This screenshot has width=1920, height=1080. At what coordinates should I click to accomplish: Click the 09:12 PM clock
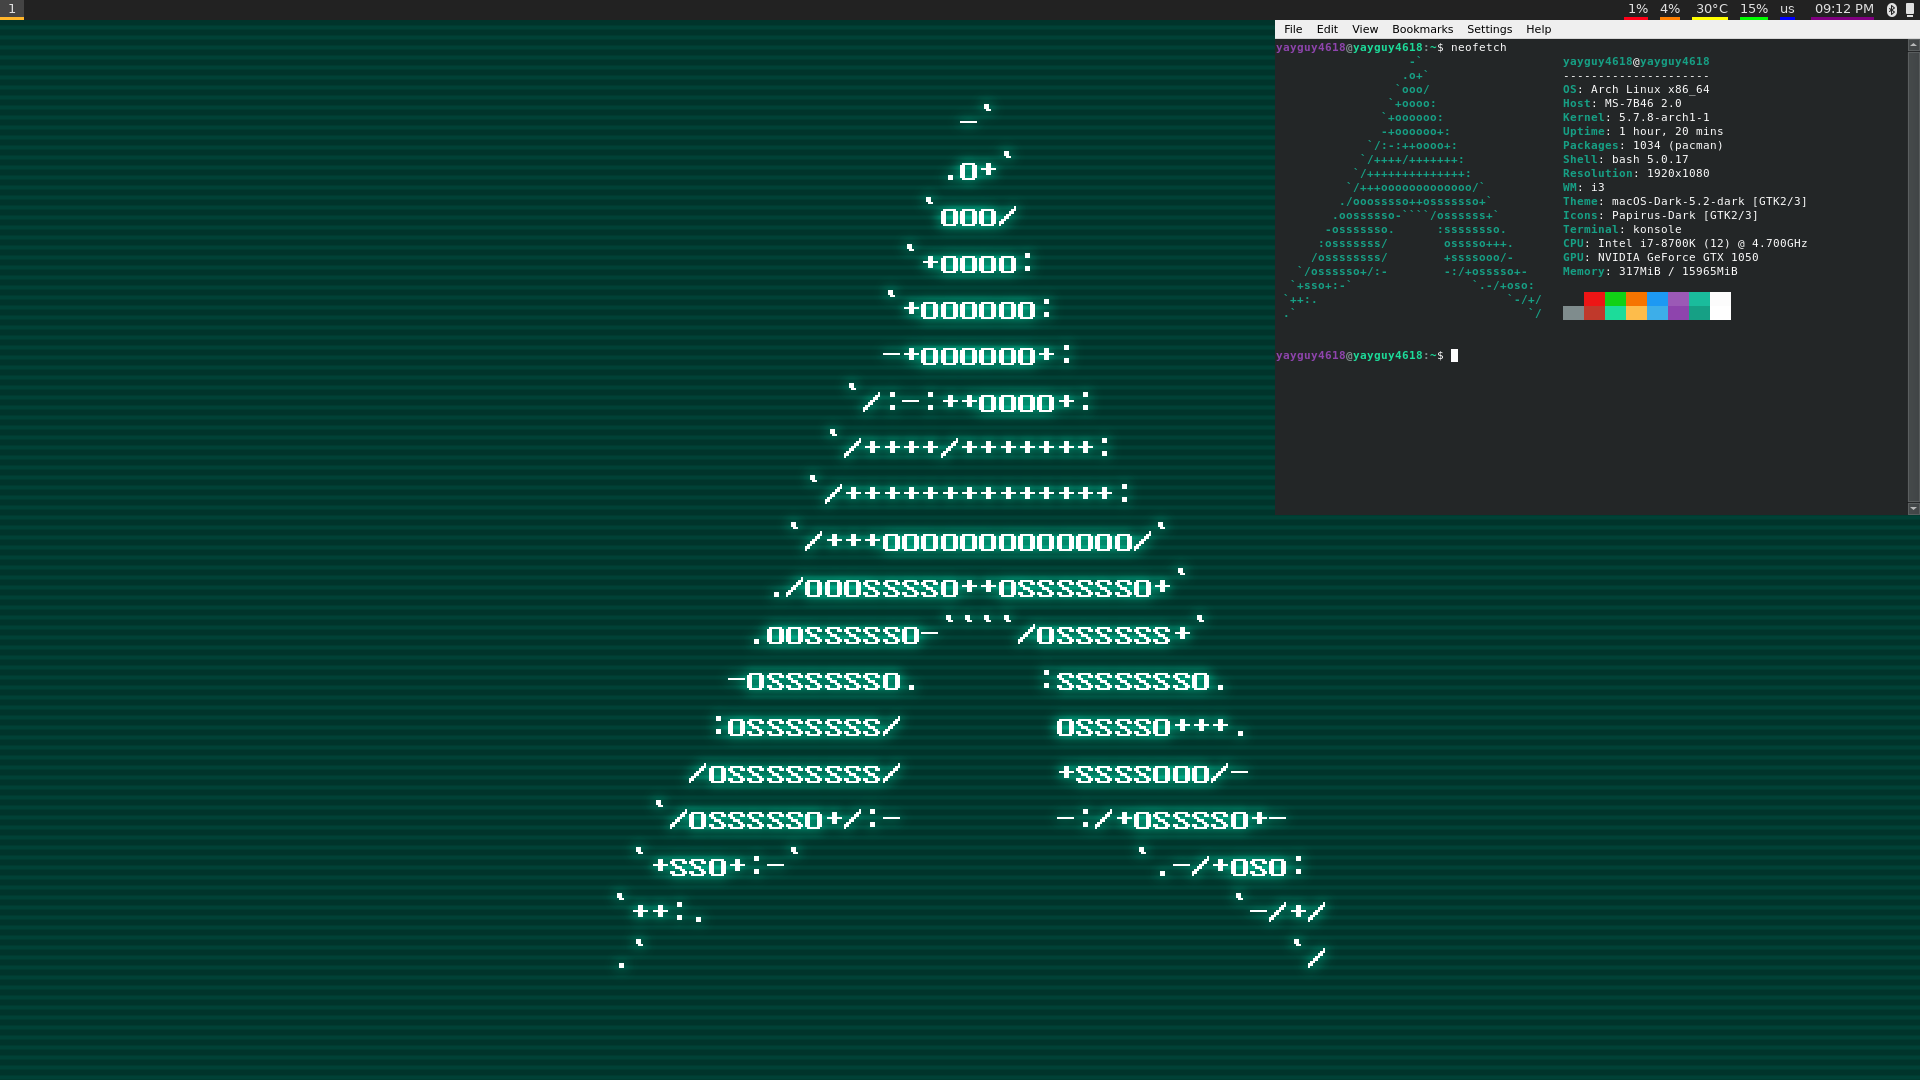point(1844,9)
